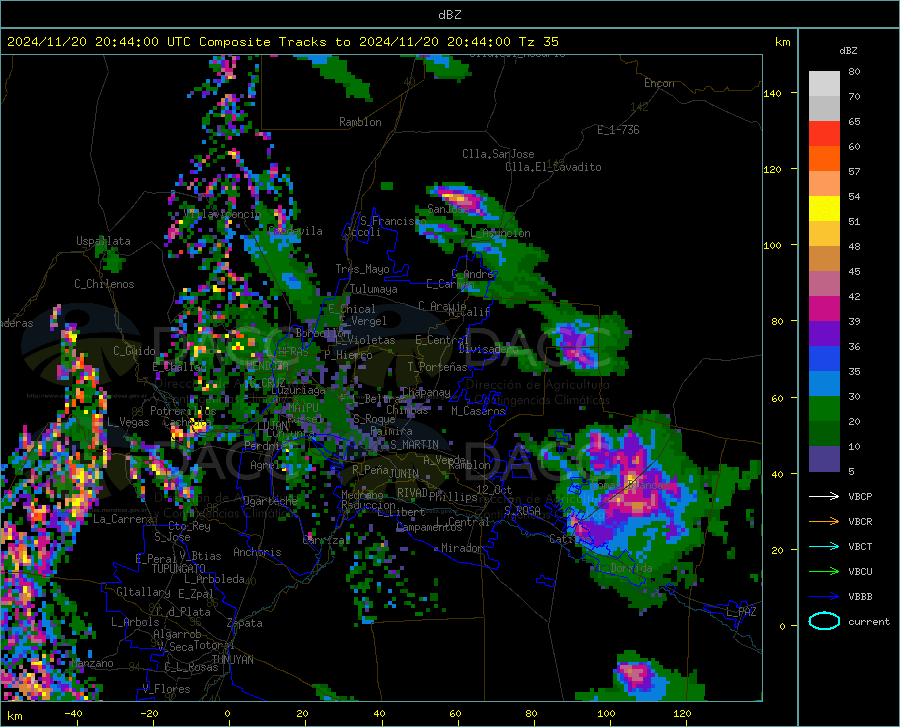This screenshot has height=727, width=900.
Task: Click the 80 tick on the horizontal axis
Action: [531, 713]
